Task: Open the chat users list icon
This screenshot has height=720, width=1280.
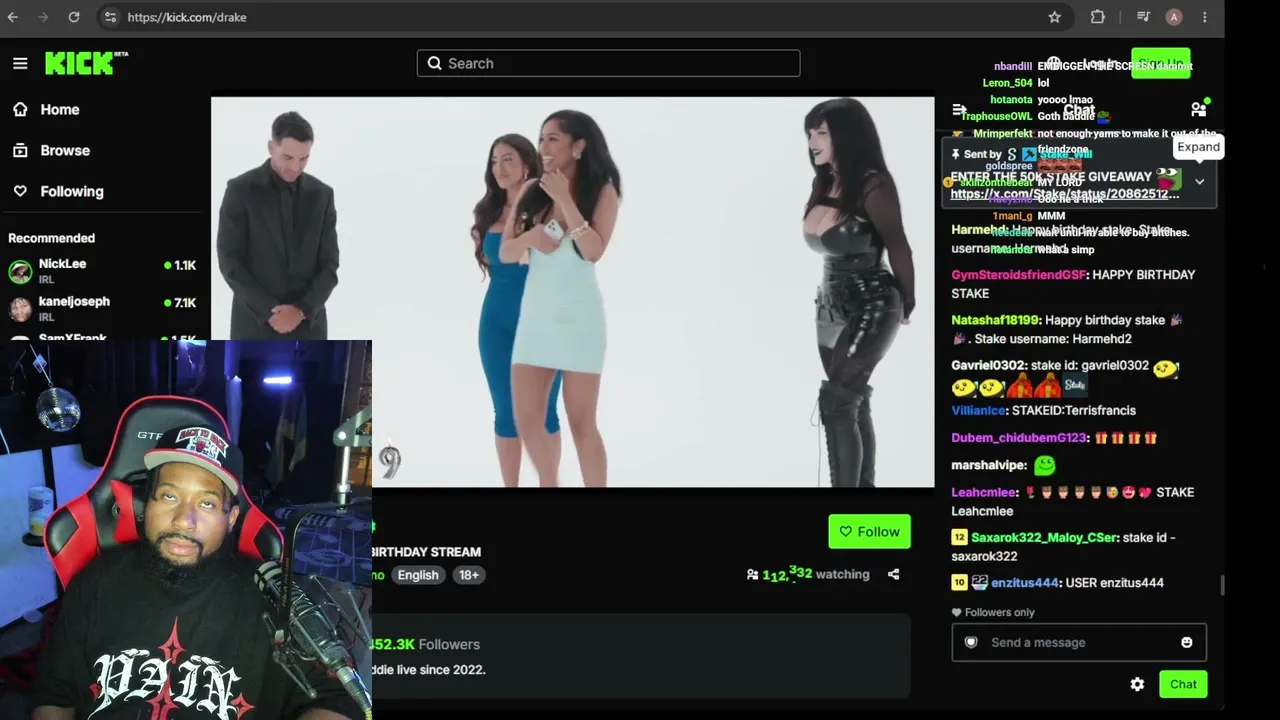Action: coord(1198,109)
